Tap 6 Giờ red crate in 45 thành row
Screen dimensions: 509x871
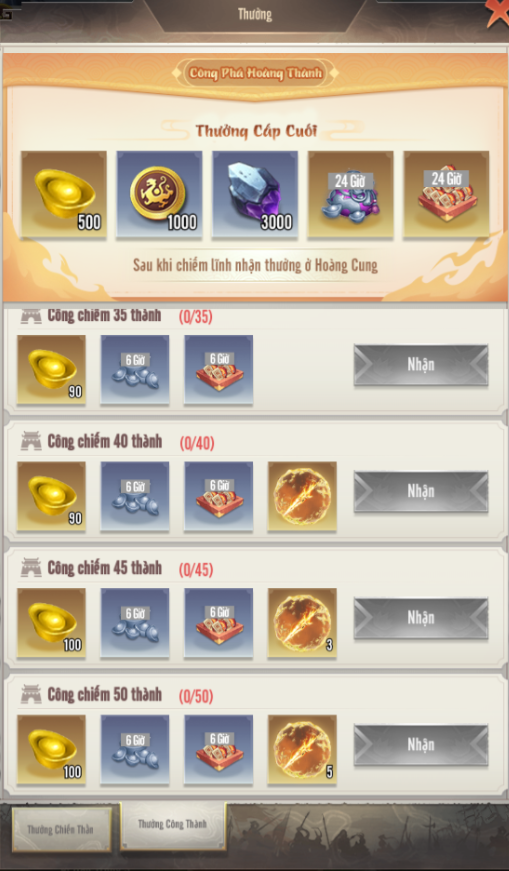(219, 623)
